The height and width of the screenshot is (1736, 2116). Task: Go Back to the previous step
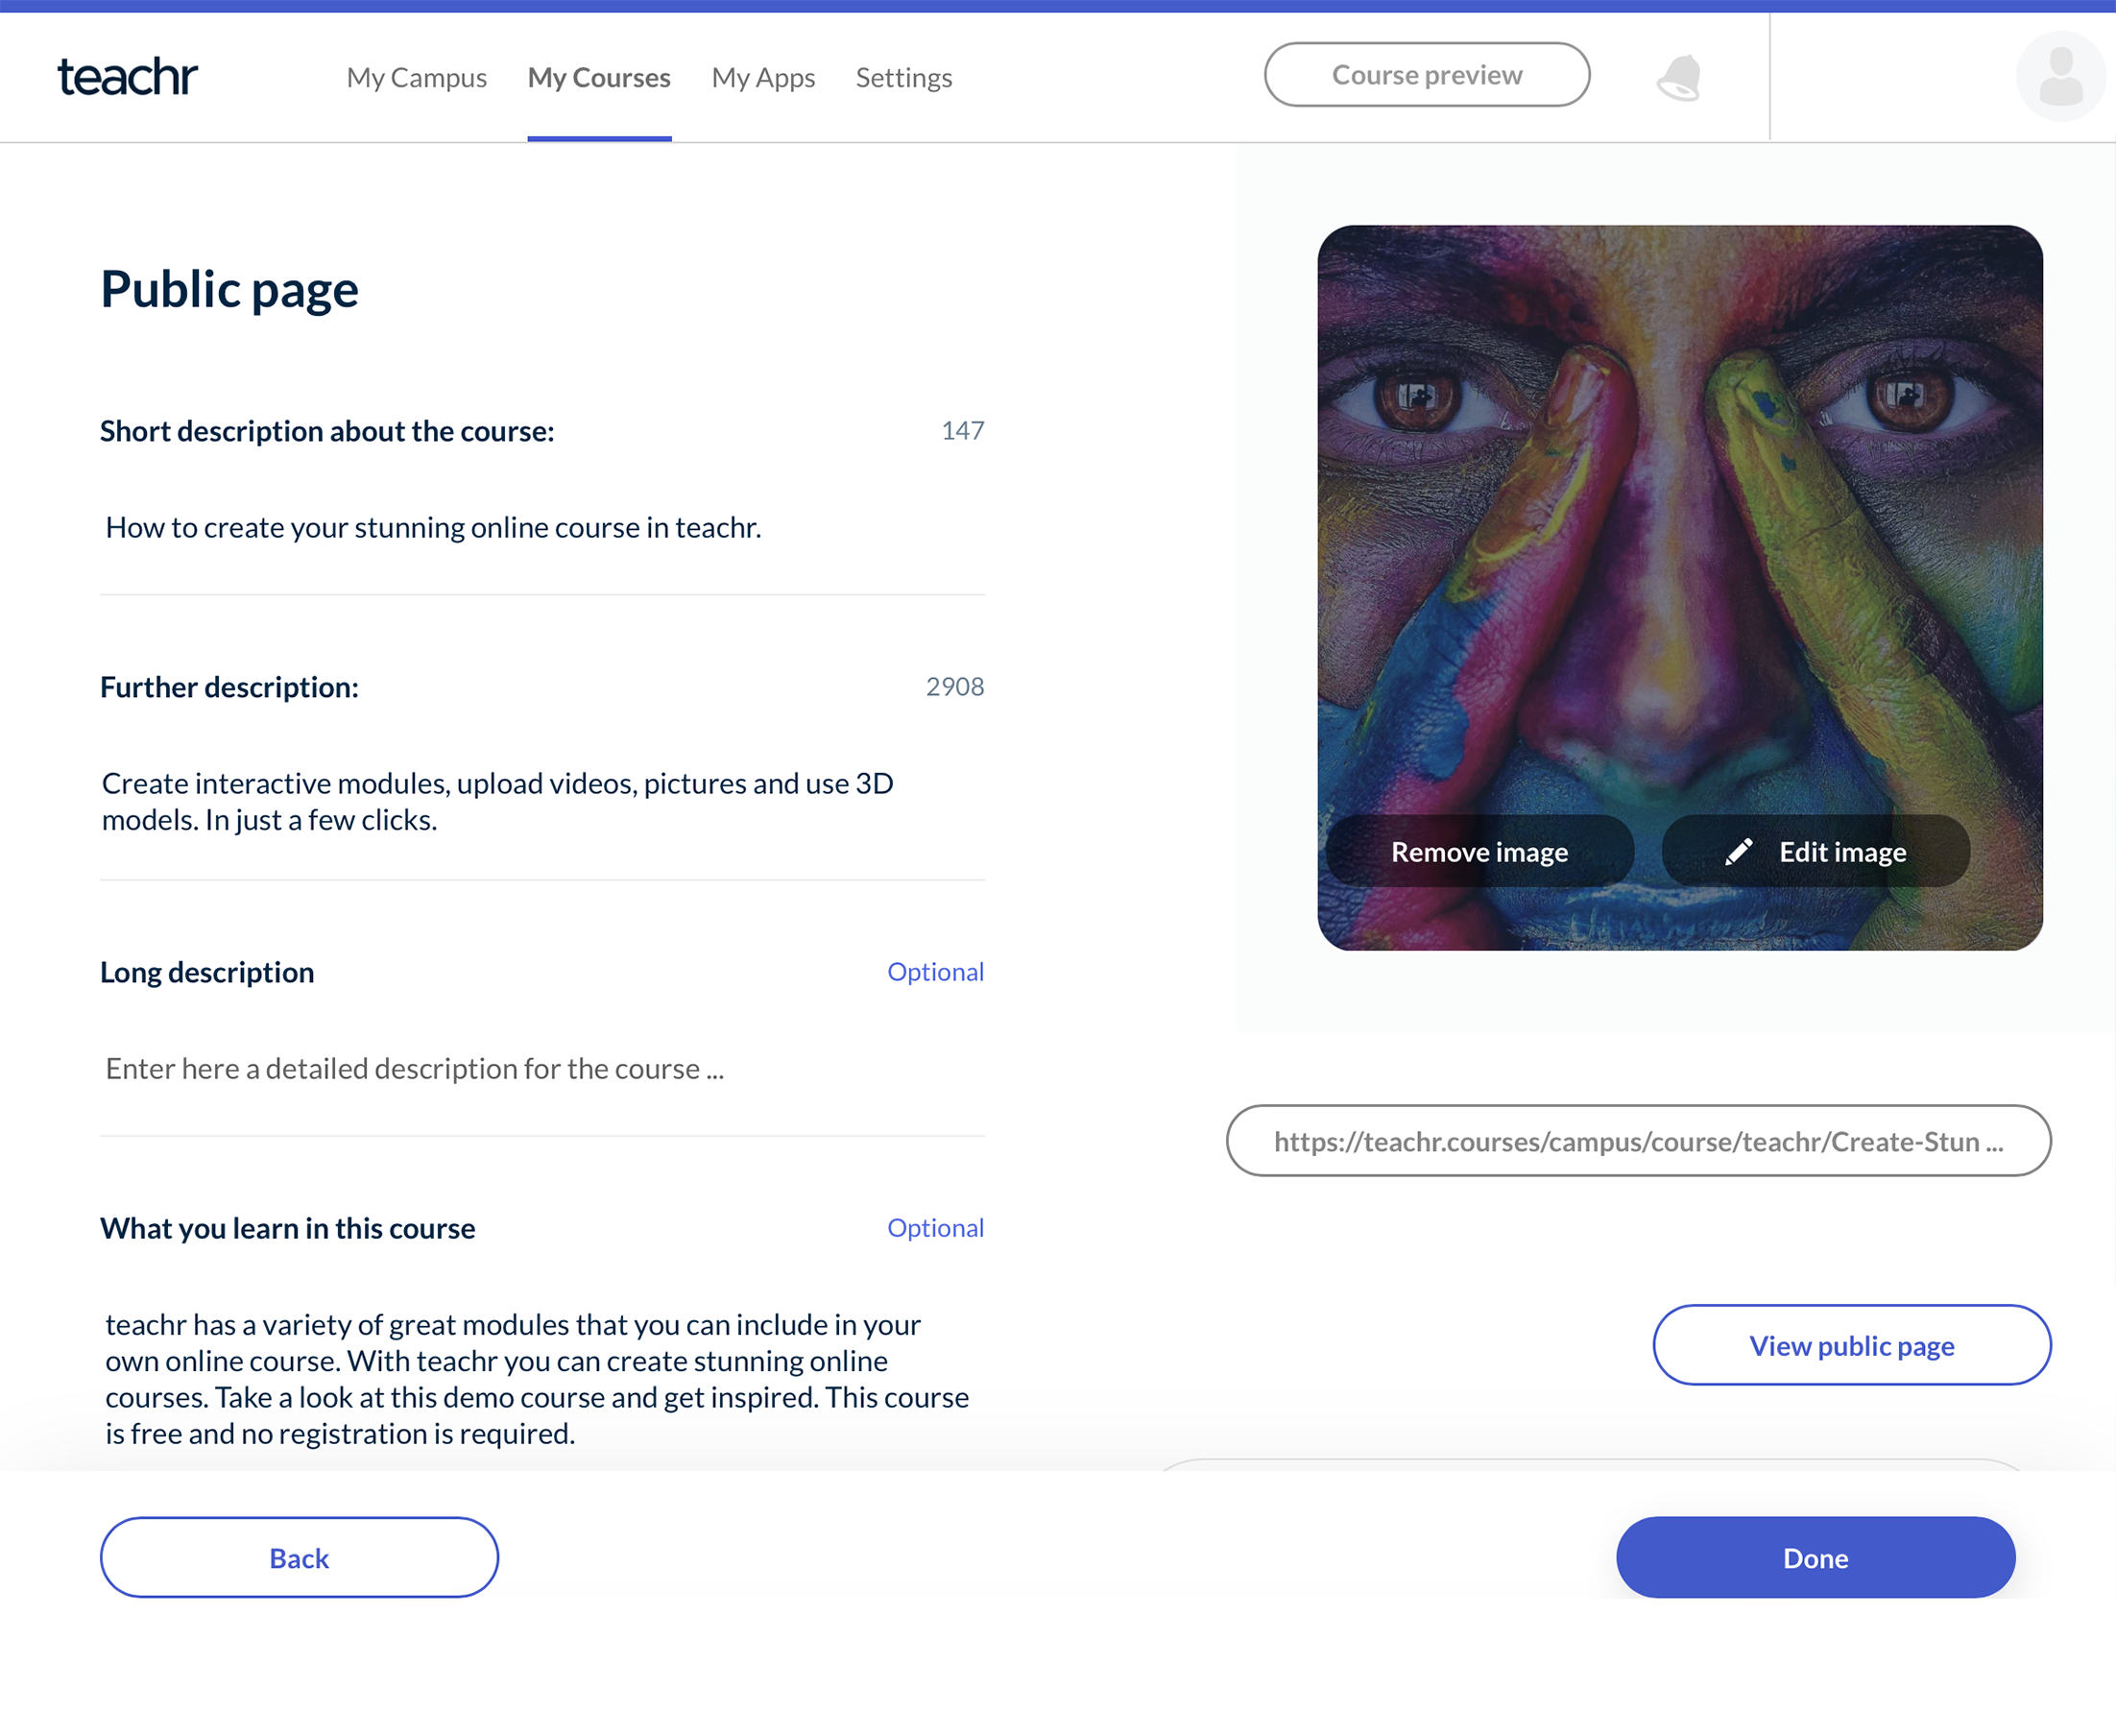[x=299, y=1557]
